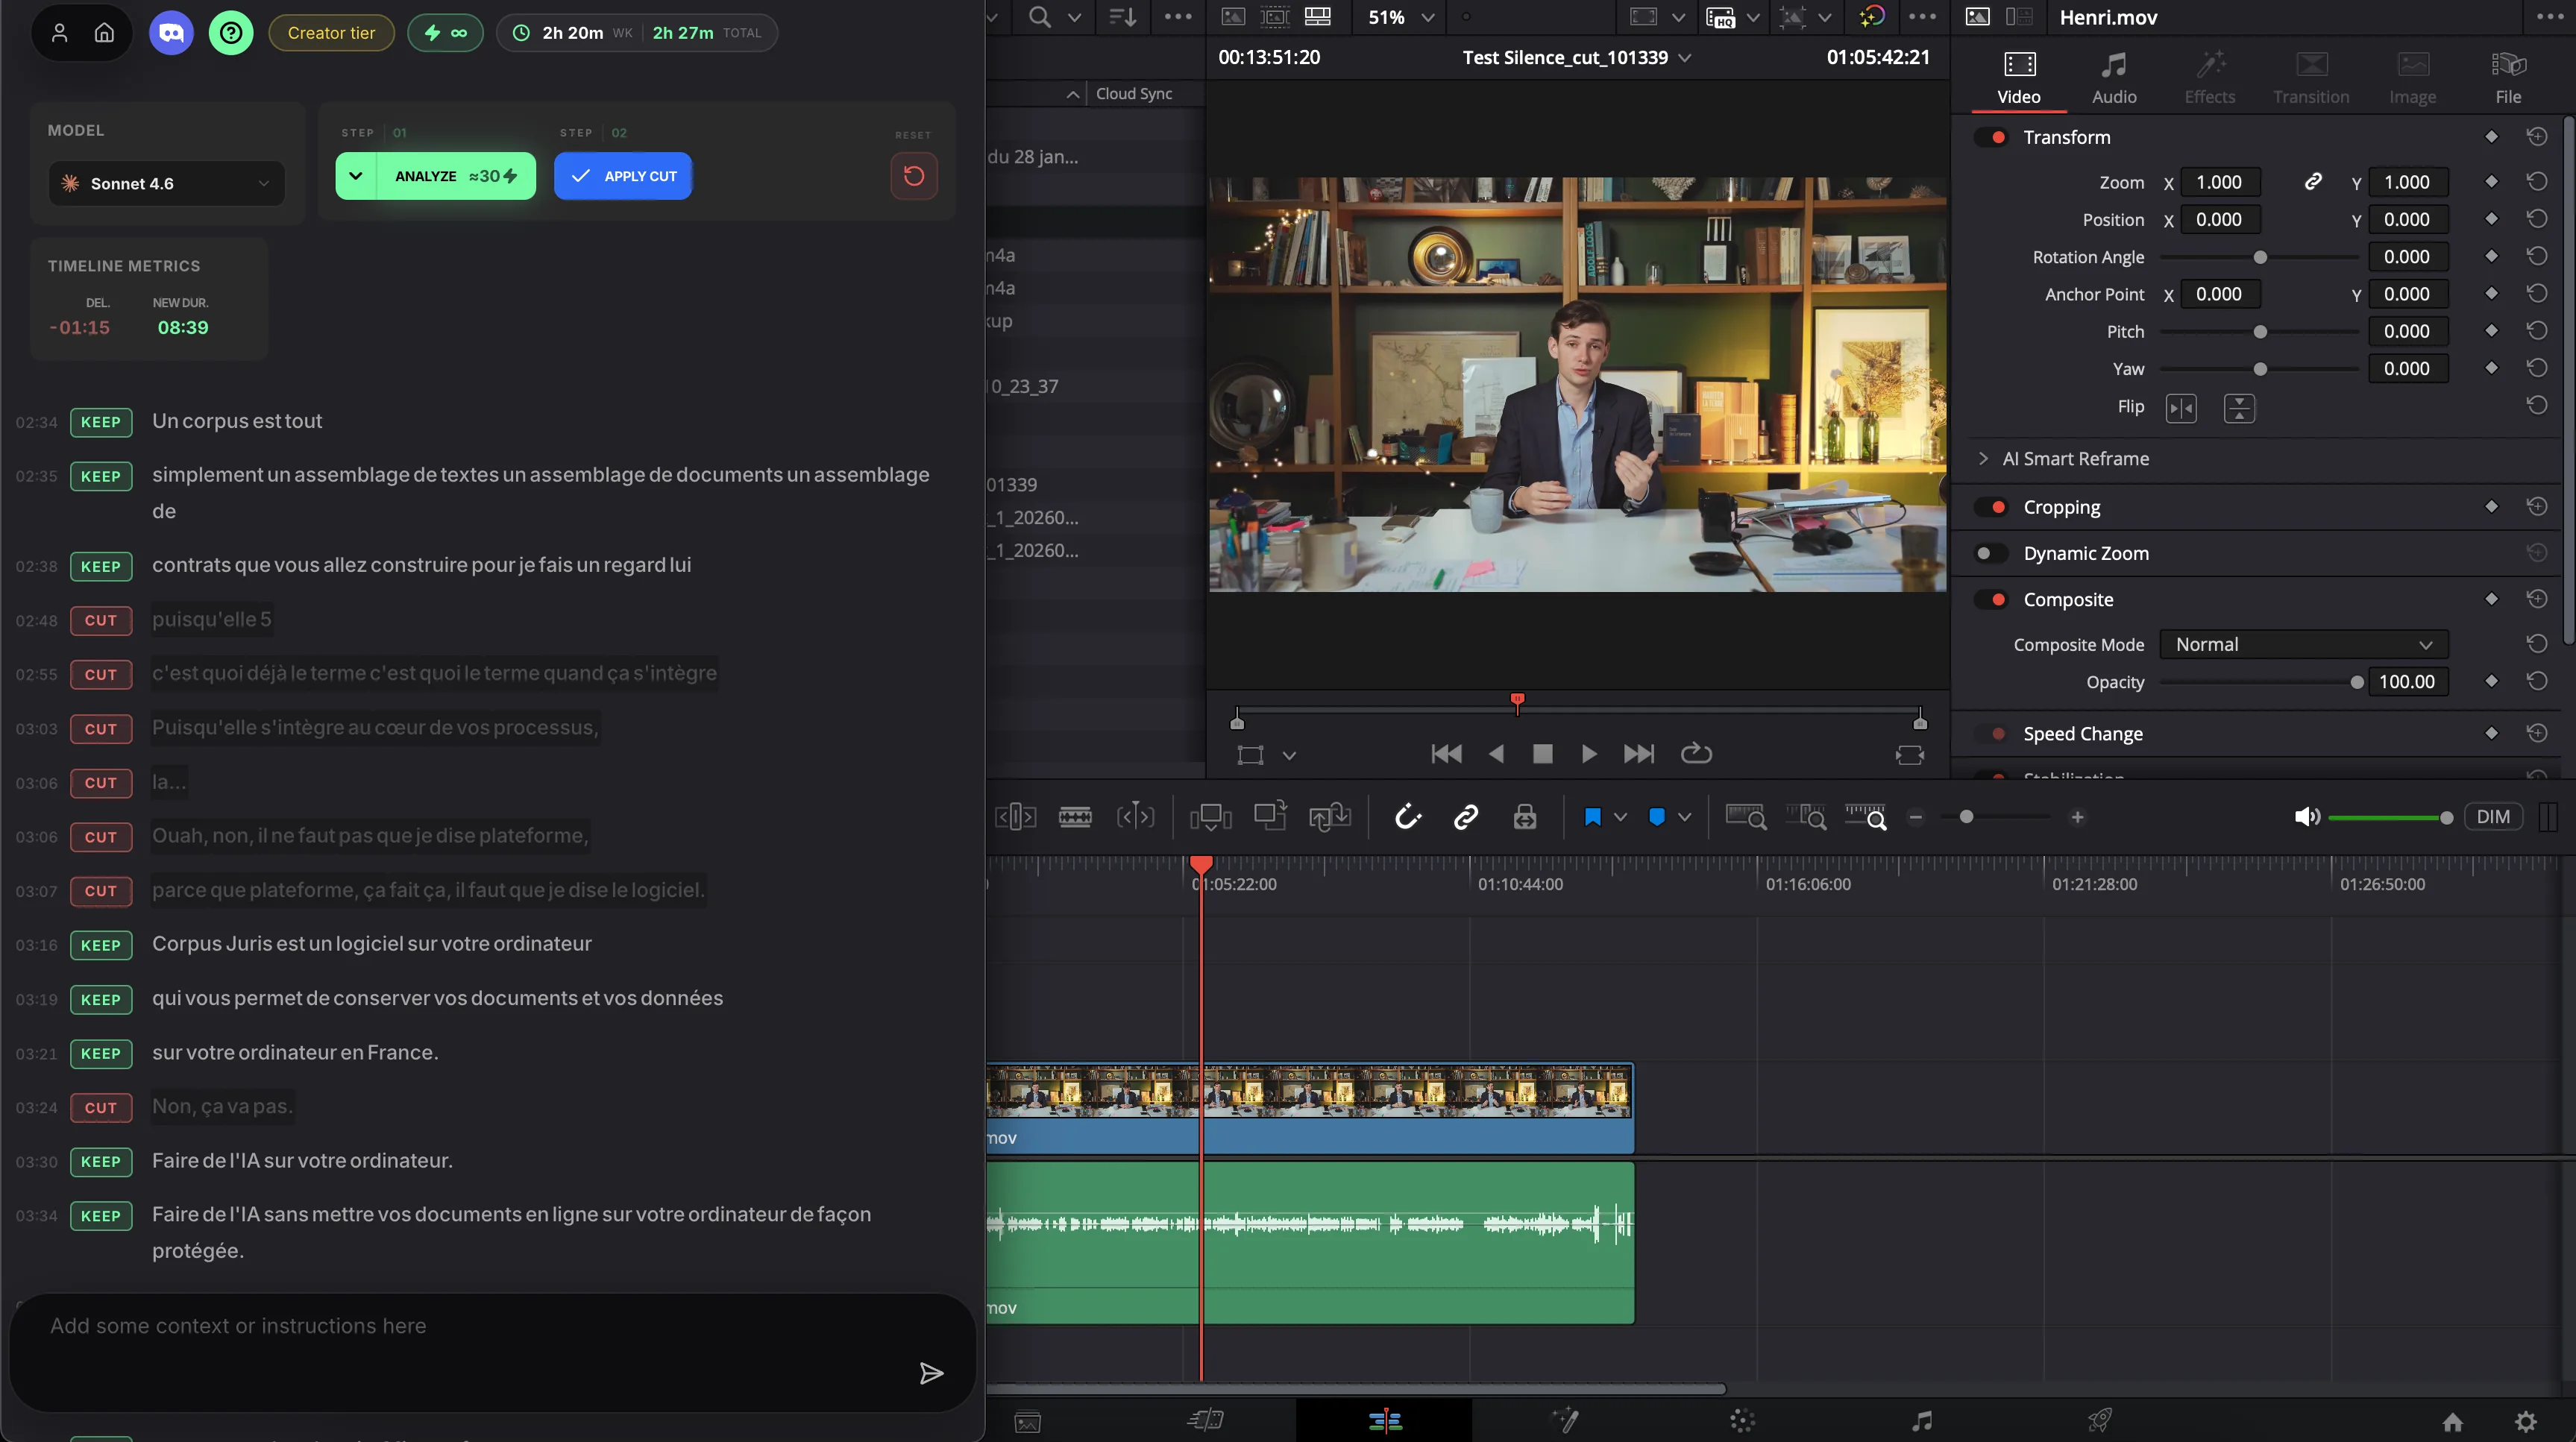Expand the AI Smart Reframe section
Screen dimensions: 2576x1442
[x=1984, y=458]
